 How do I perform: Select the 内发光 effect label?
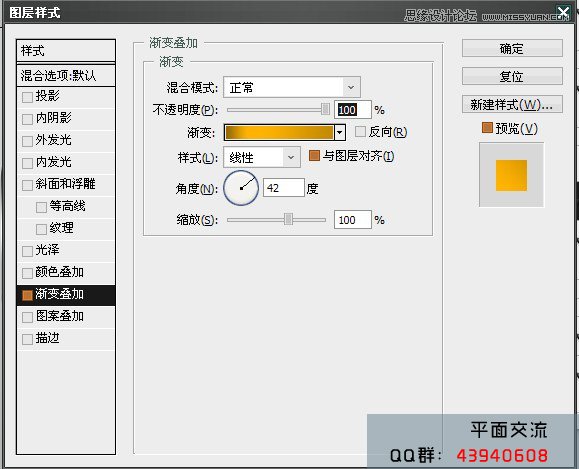tap(53, 162)
